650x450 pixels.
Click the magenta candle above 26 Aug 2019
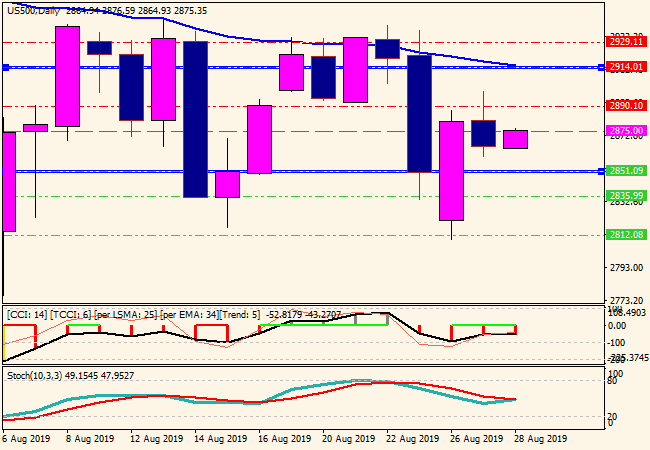[x=451, y=171]
